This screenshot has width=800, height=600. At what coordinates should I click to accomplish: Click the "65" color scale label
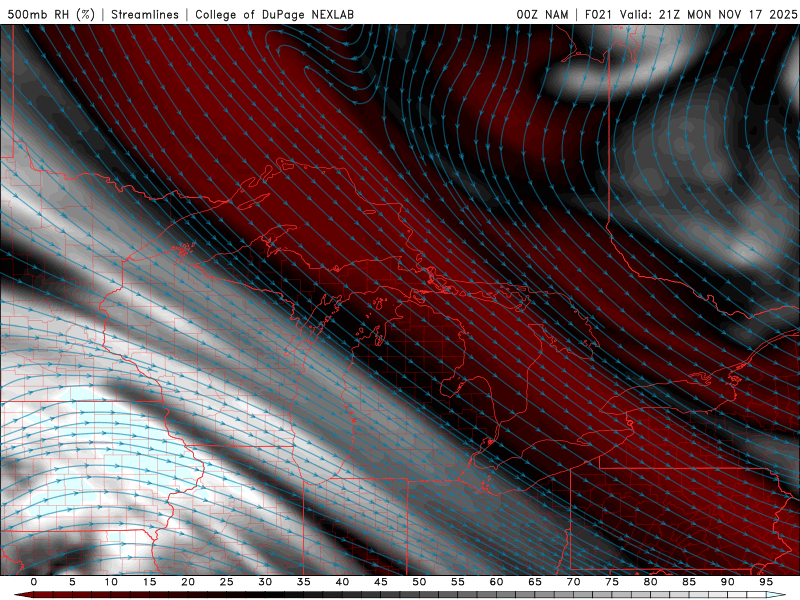coord(535,582)
